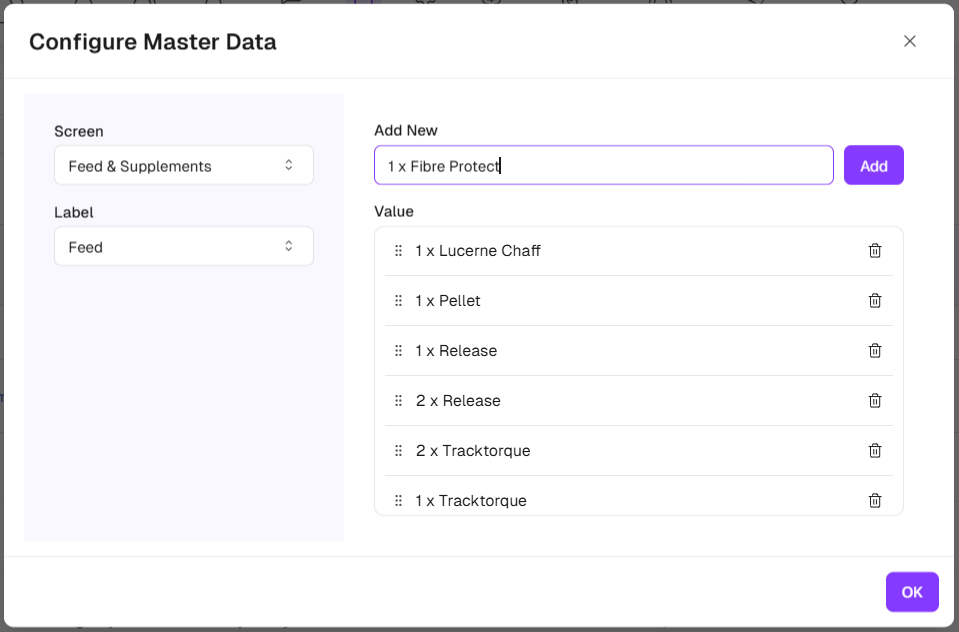Focus the Add New text field

[603, 166]
